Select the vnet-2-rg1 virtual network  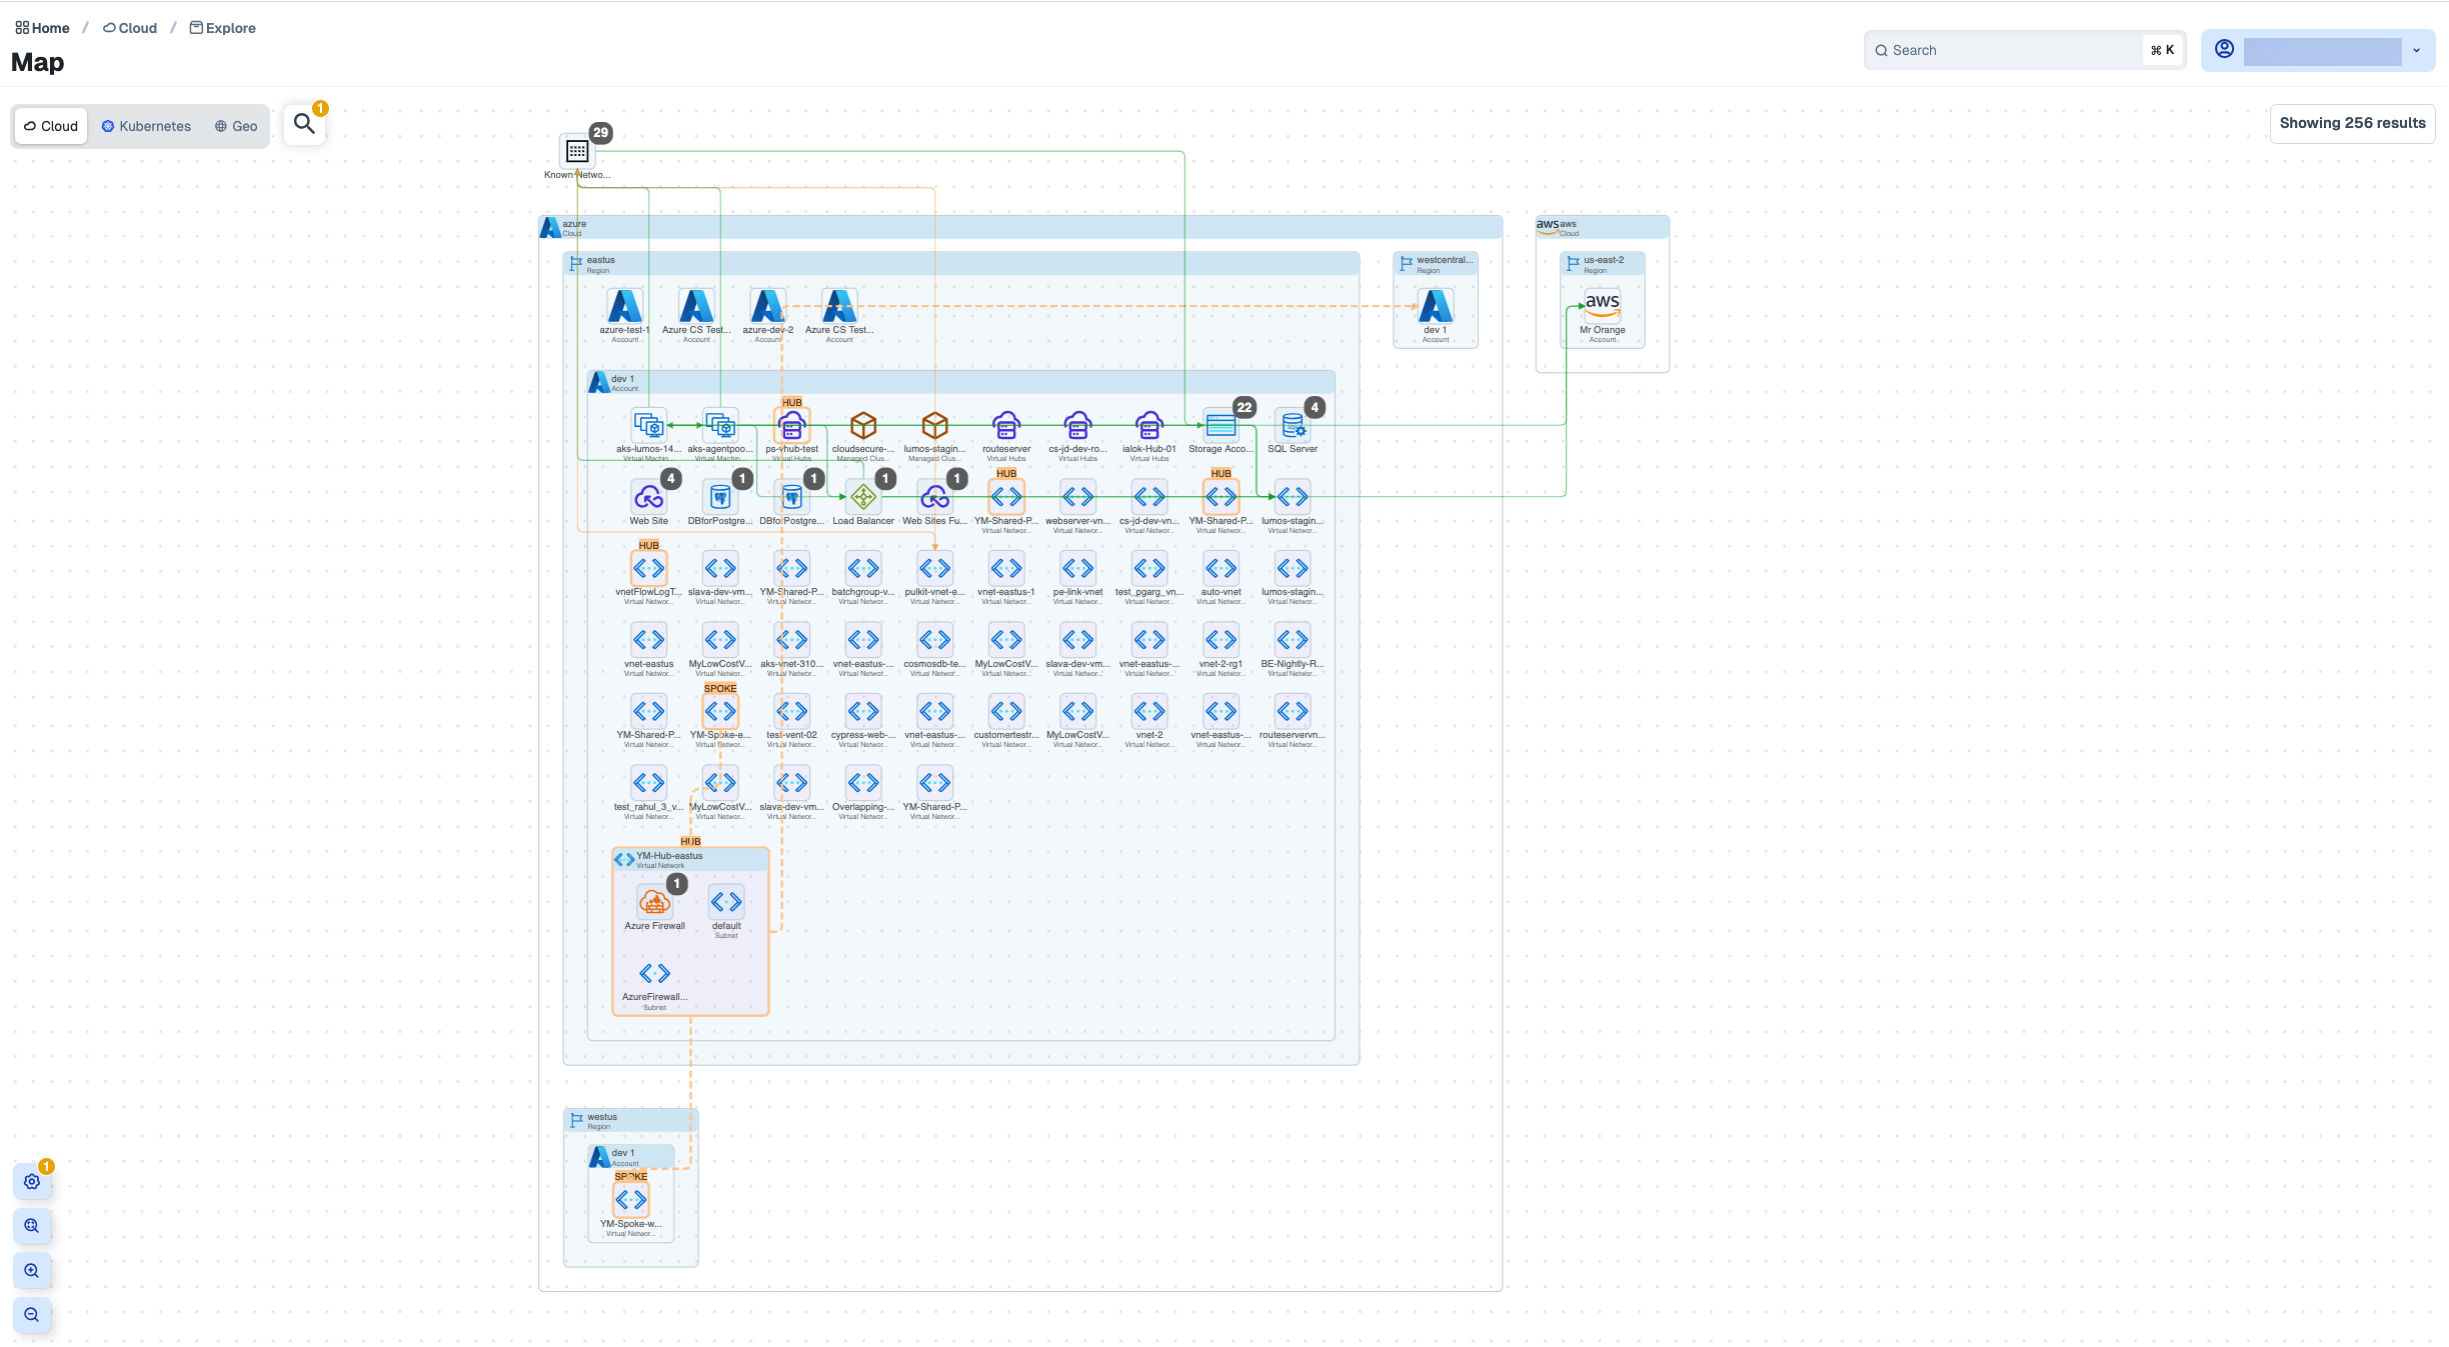1221,640
